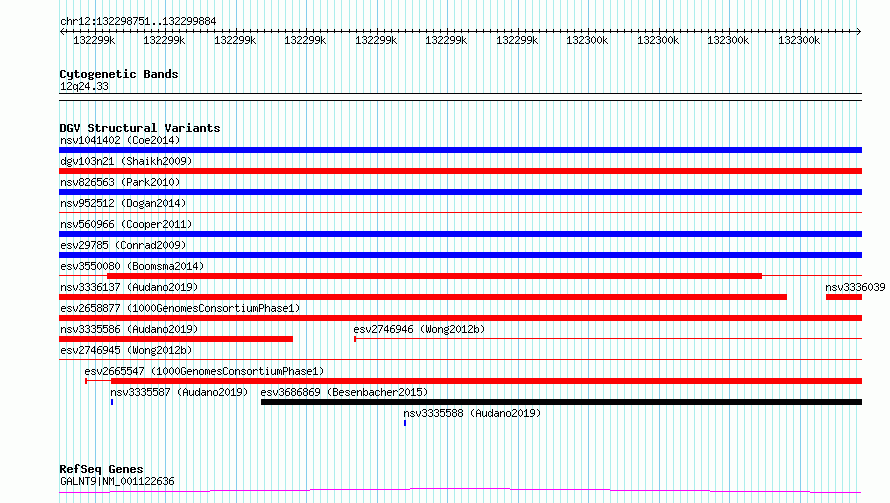890x503 pixels.
Task: Open the nsv3336137 (Audano2019) label
Action: coord(129,287)
